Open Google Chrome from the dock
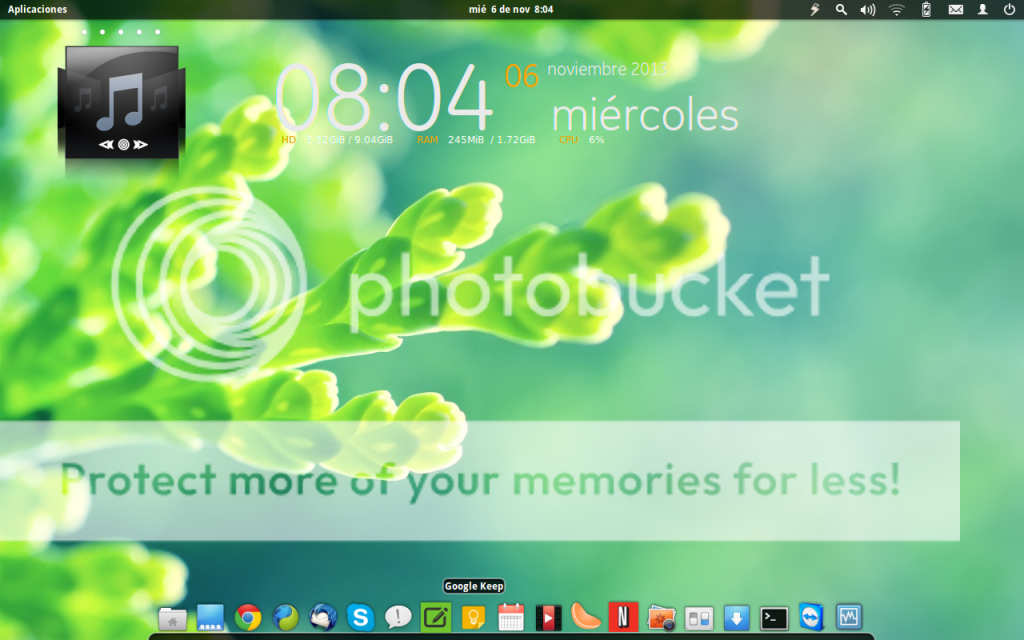 (x=248, y=617)
